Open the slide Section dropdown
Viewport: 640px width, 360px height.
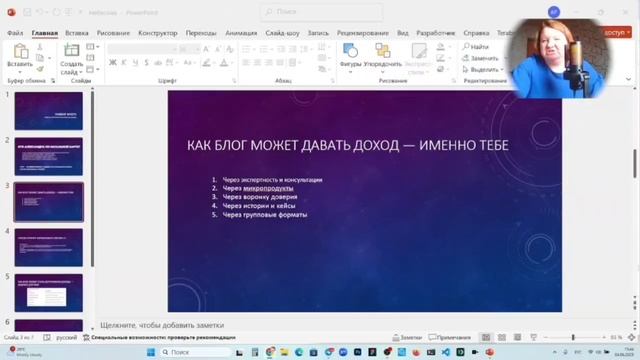pyautogui.click(x=92, y=69)
